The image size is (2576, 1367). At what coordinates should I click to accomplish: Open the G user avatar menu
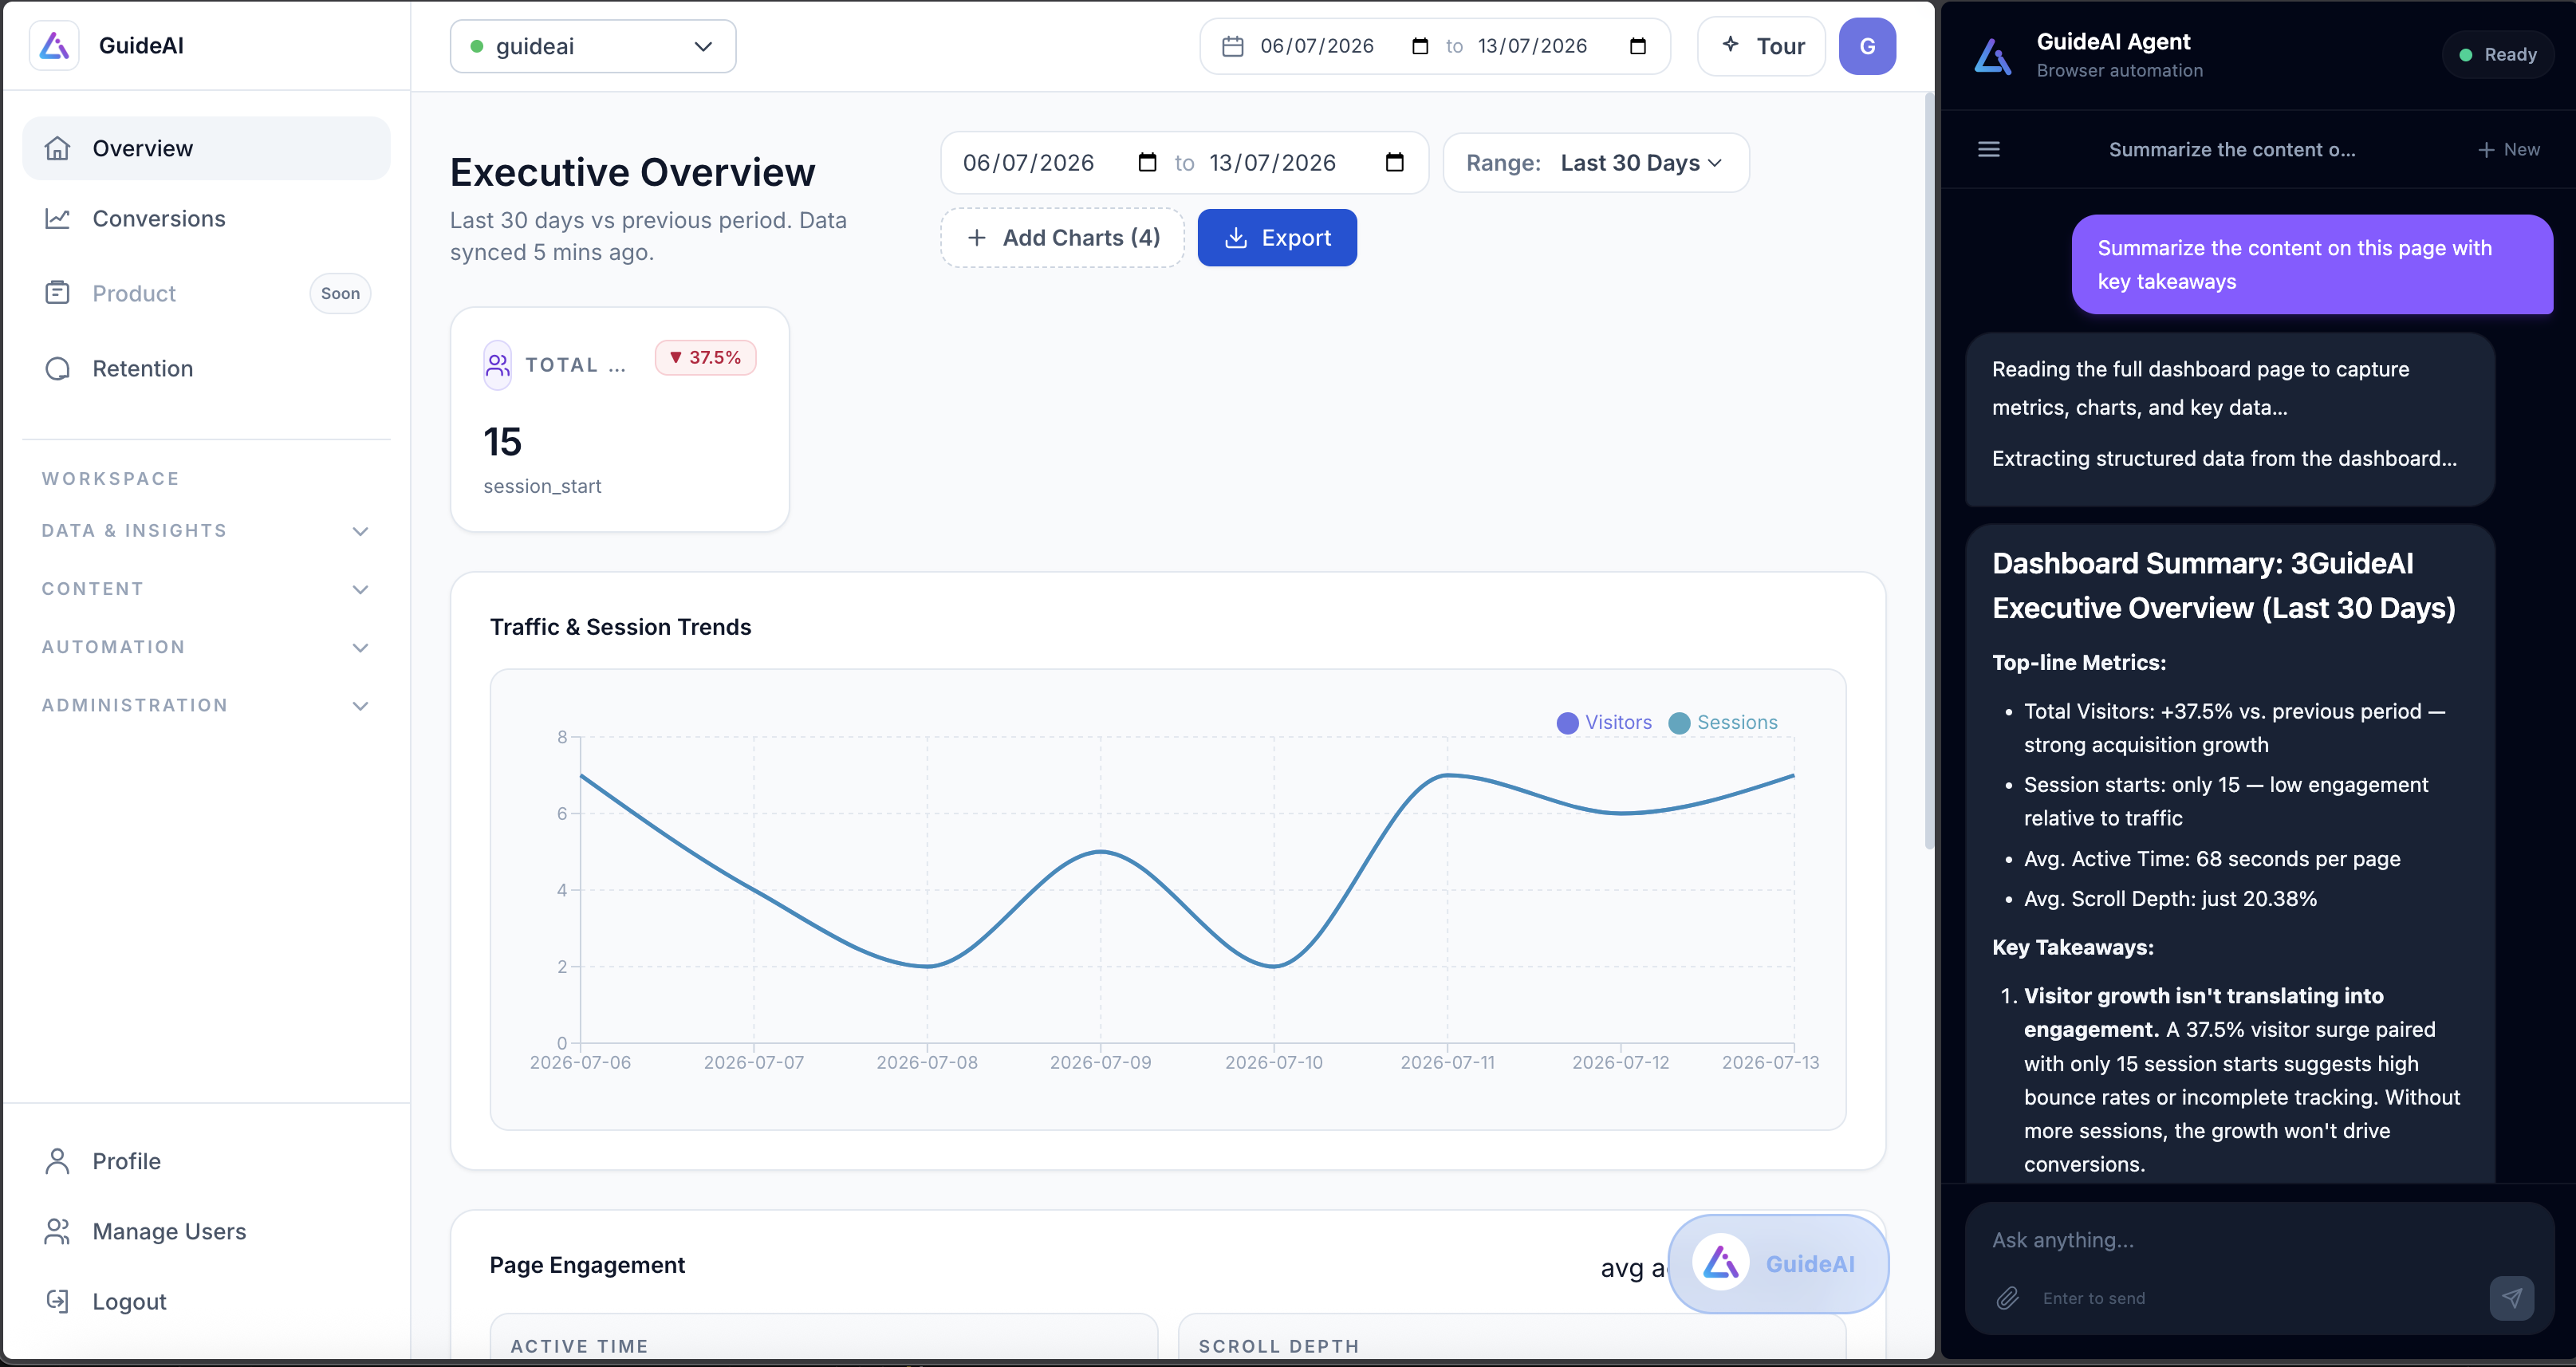[x=1867, y=46]
